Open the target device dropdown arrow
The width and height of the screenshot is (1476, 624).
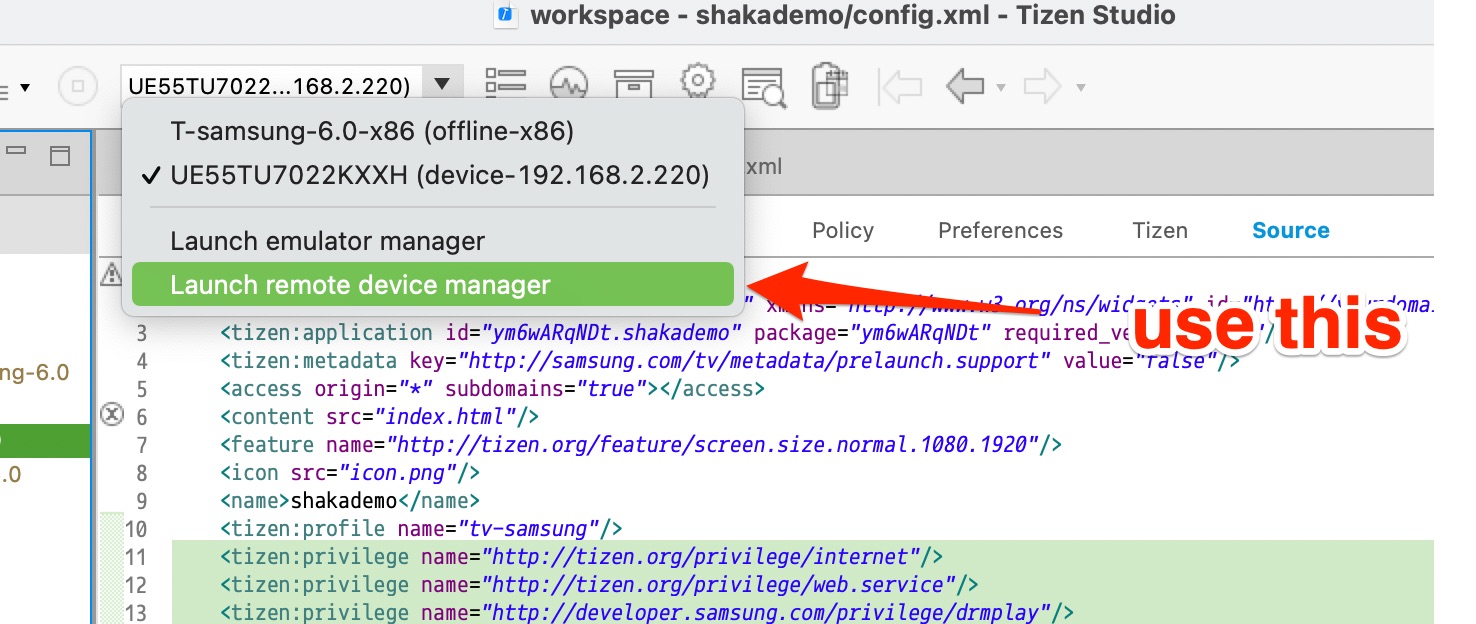pos(444,85)
